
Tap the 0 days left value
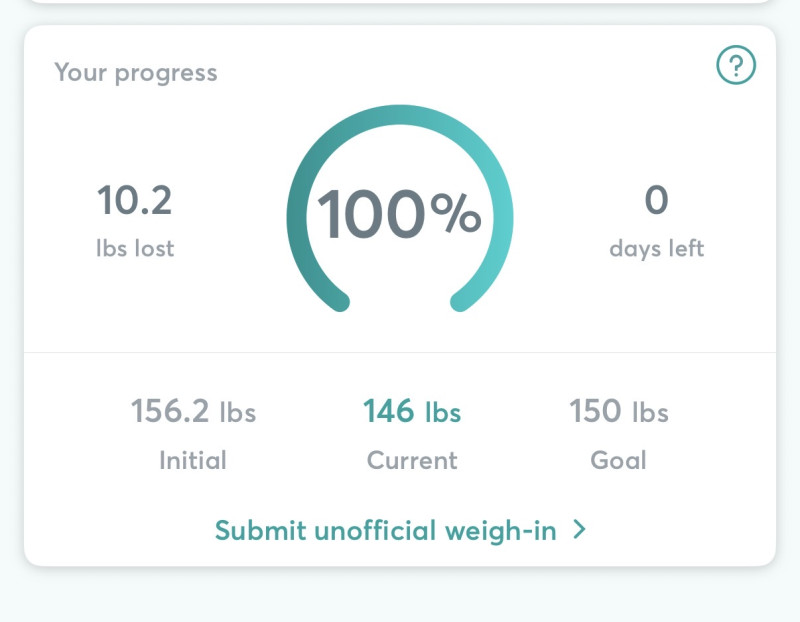656,201
